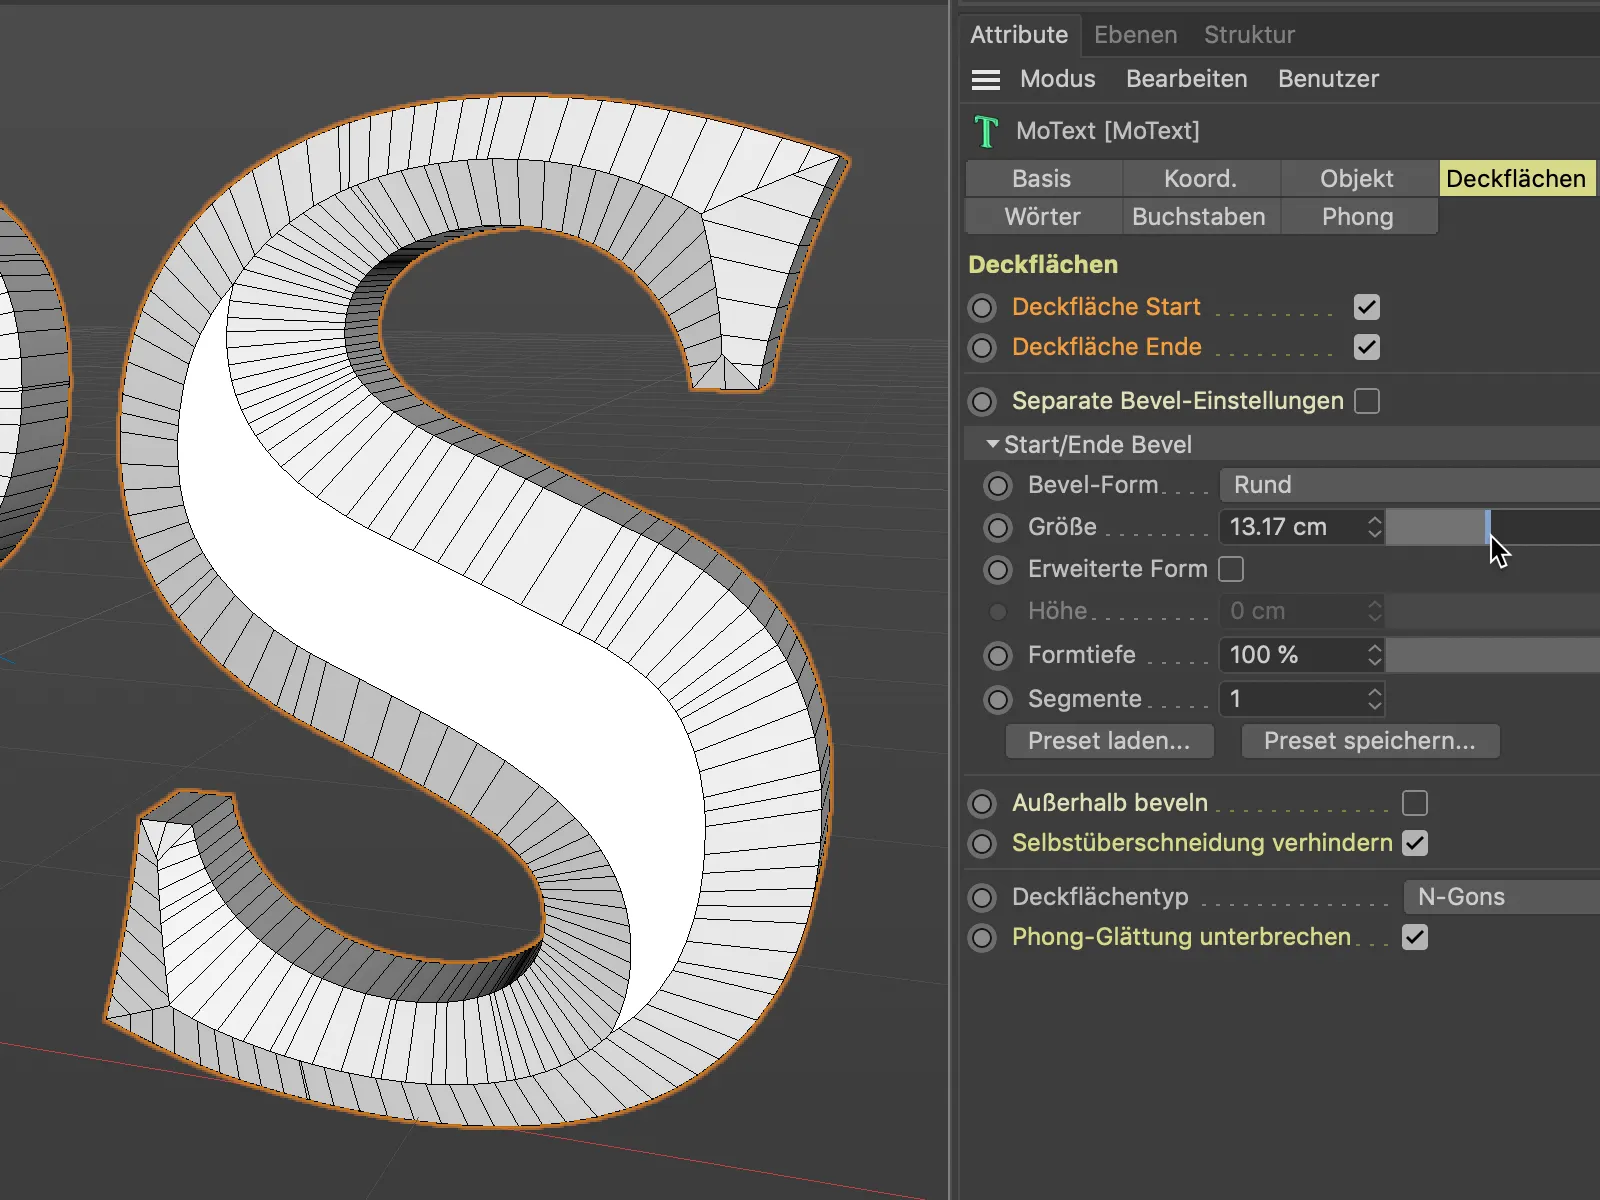Click the keyframe dot beside Deckflächentyp
Screen dimensions: 1600x1200
tap(983, 898)
